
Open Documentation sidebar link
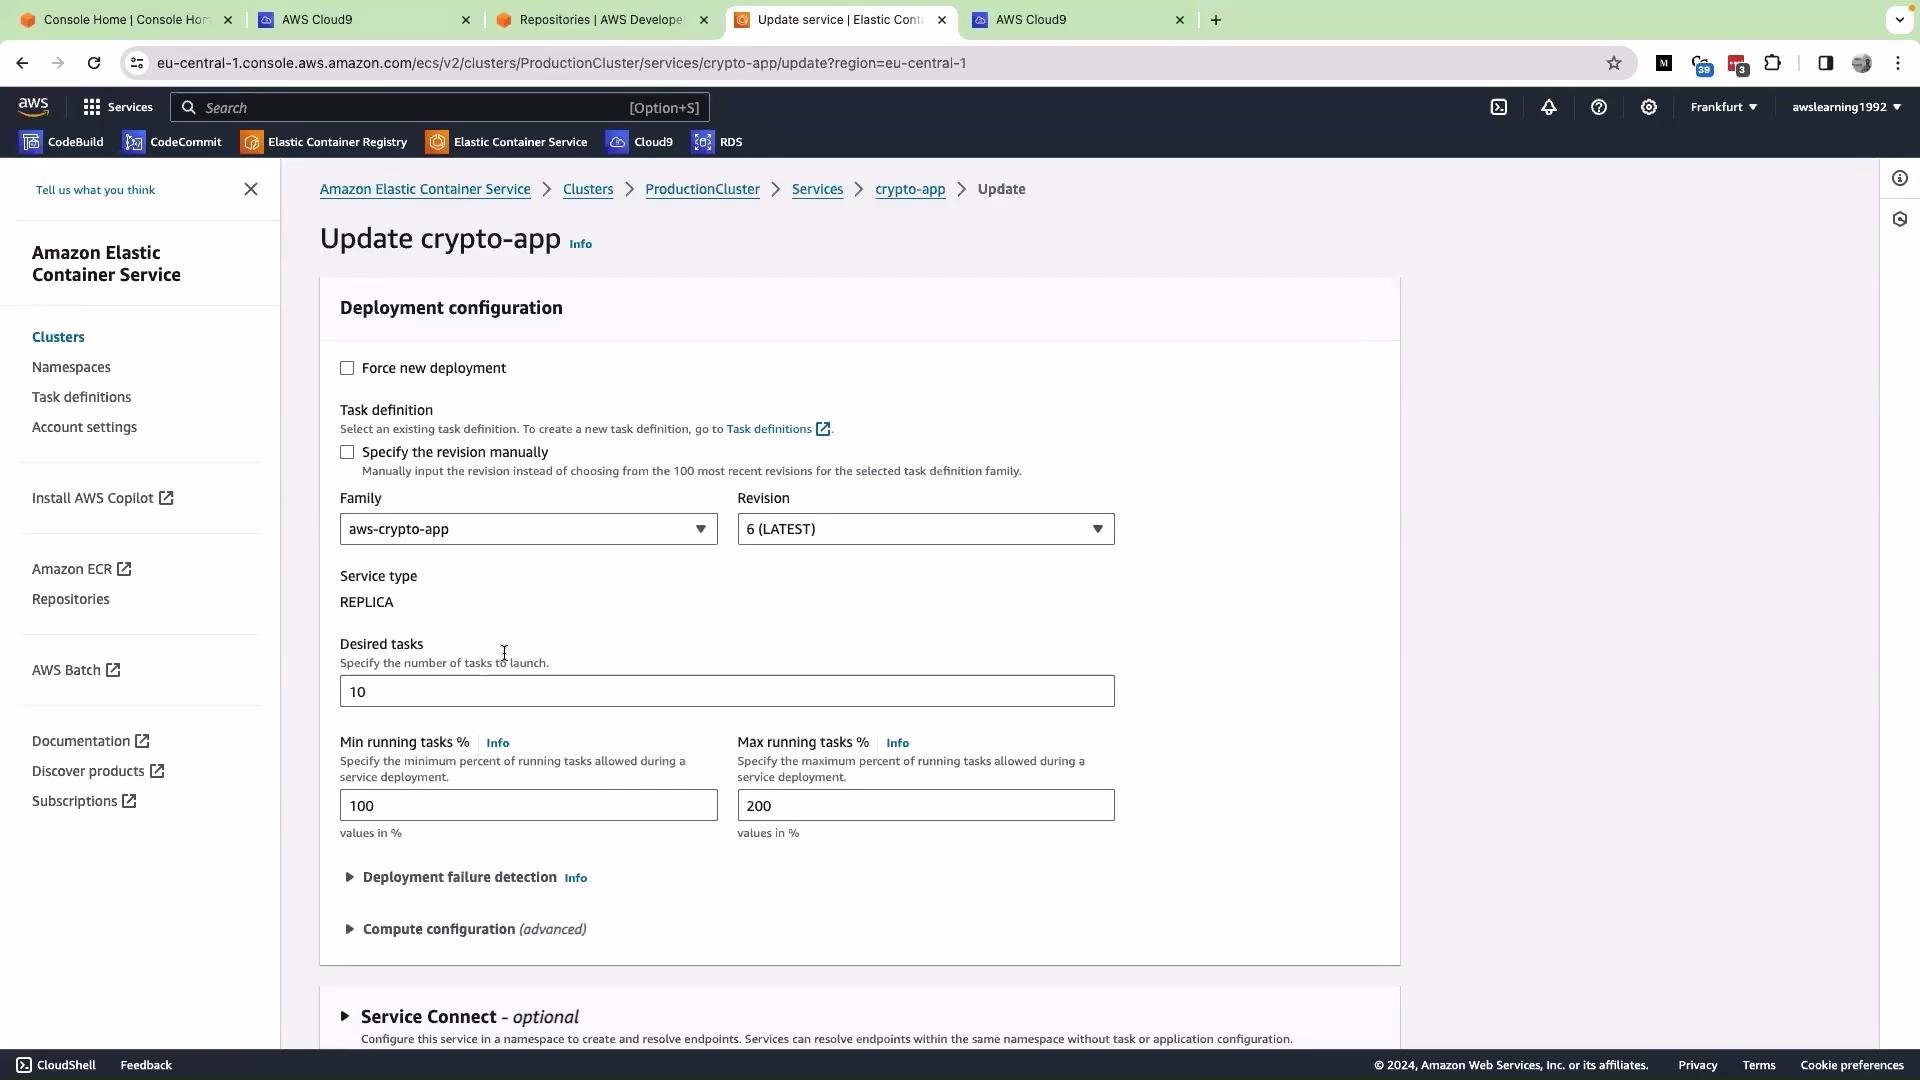tap(91, 741)
